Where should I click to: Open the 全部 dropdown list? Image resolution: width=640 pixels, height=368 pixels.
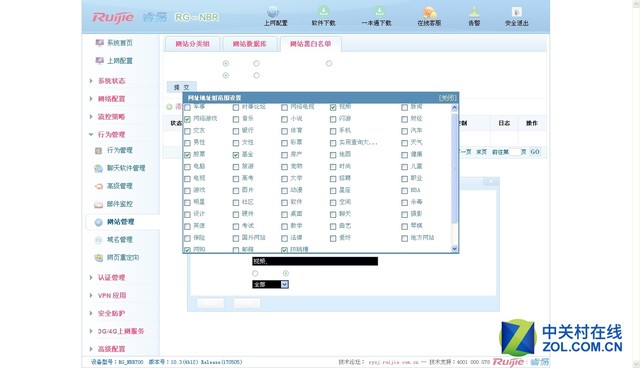pyautogui.click(x=270, y=284)
